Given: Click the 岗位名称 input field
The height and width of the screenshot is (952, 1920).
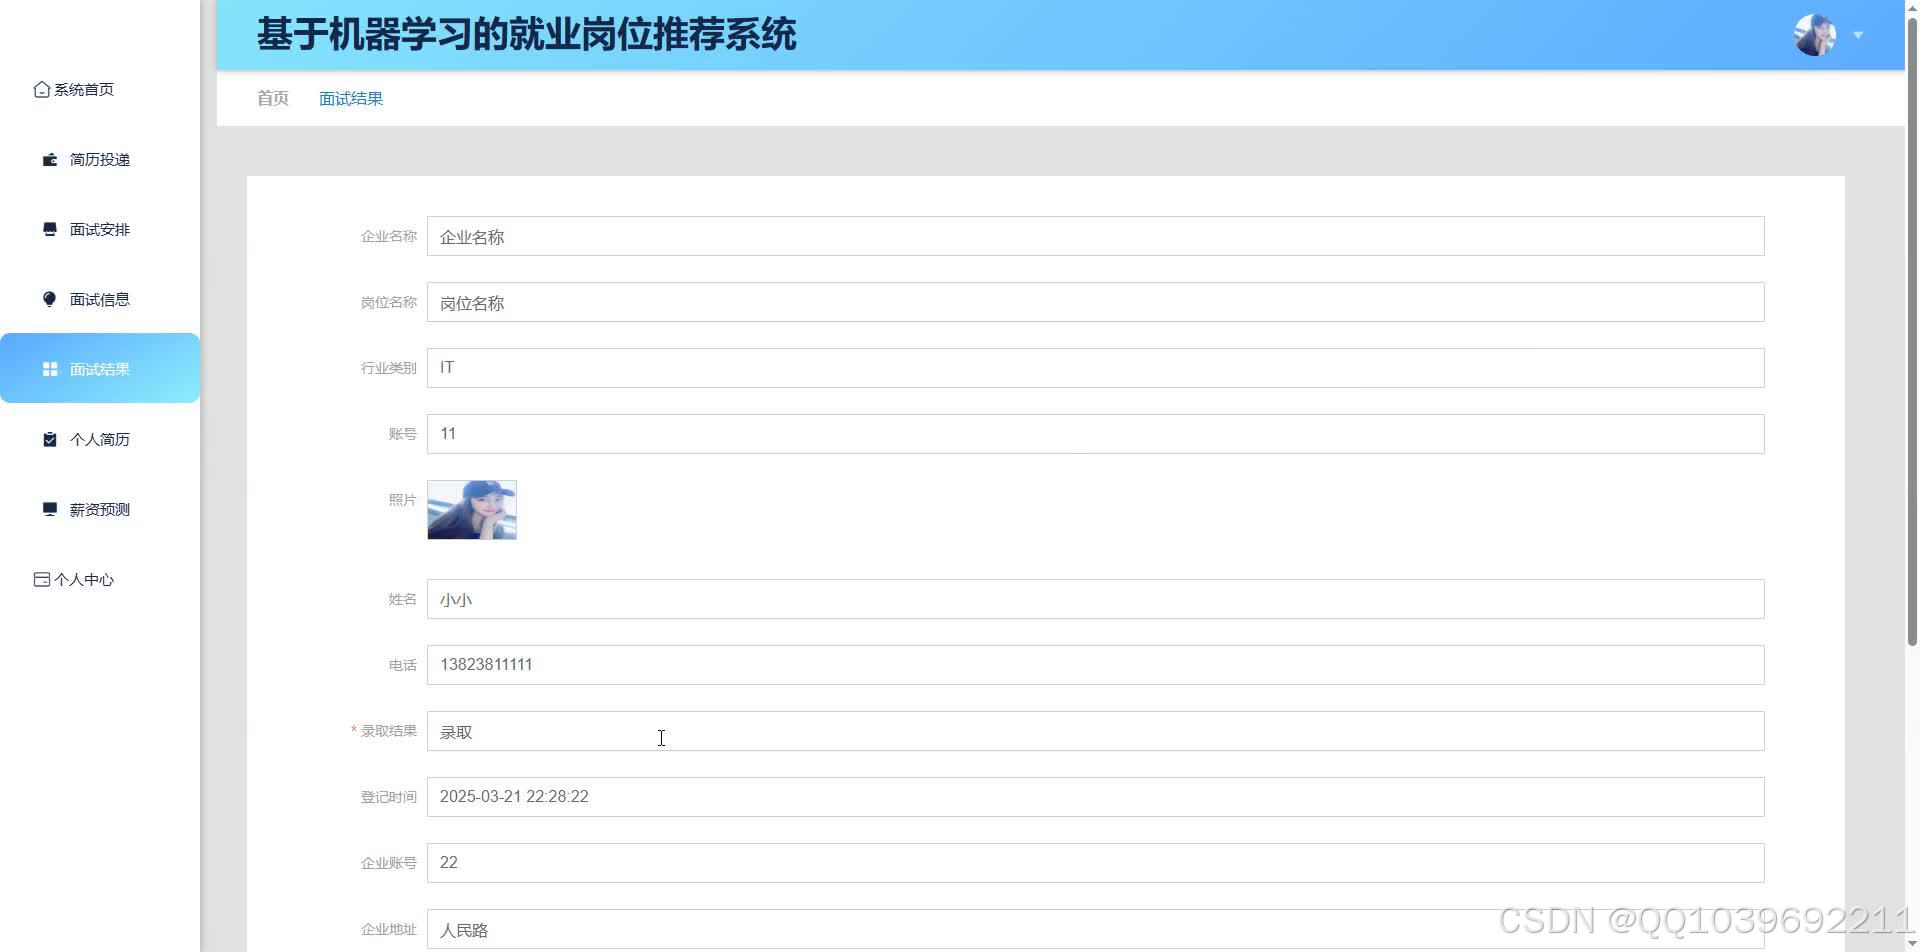Looking at the screenshot, I should [1095, 302].
